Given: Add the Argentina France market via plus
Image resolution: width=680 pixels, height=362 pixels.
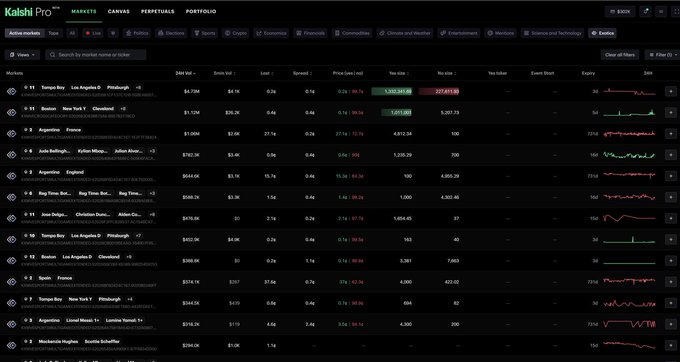Looking at the screenshot, I should pos(670,134).
